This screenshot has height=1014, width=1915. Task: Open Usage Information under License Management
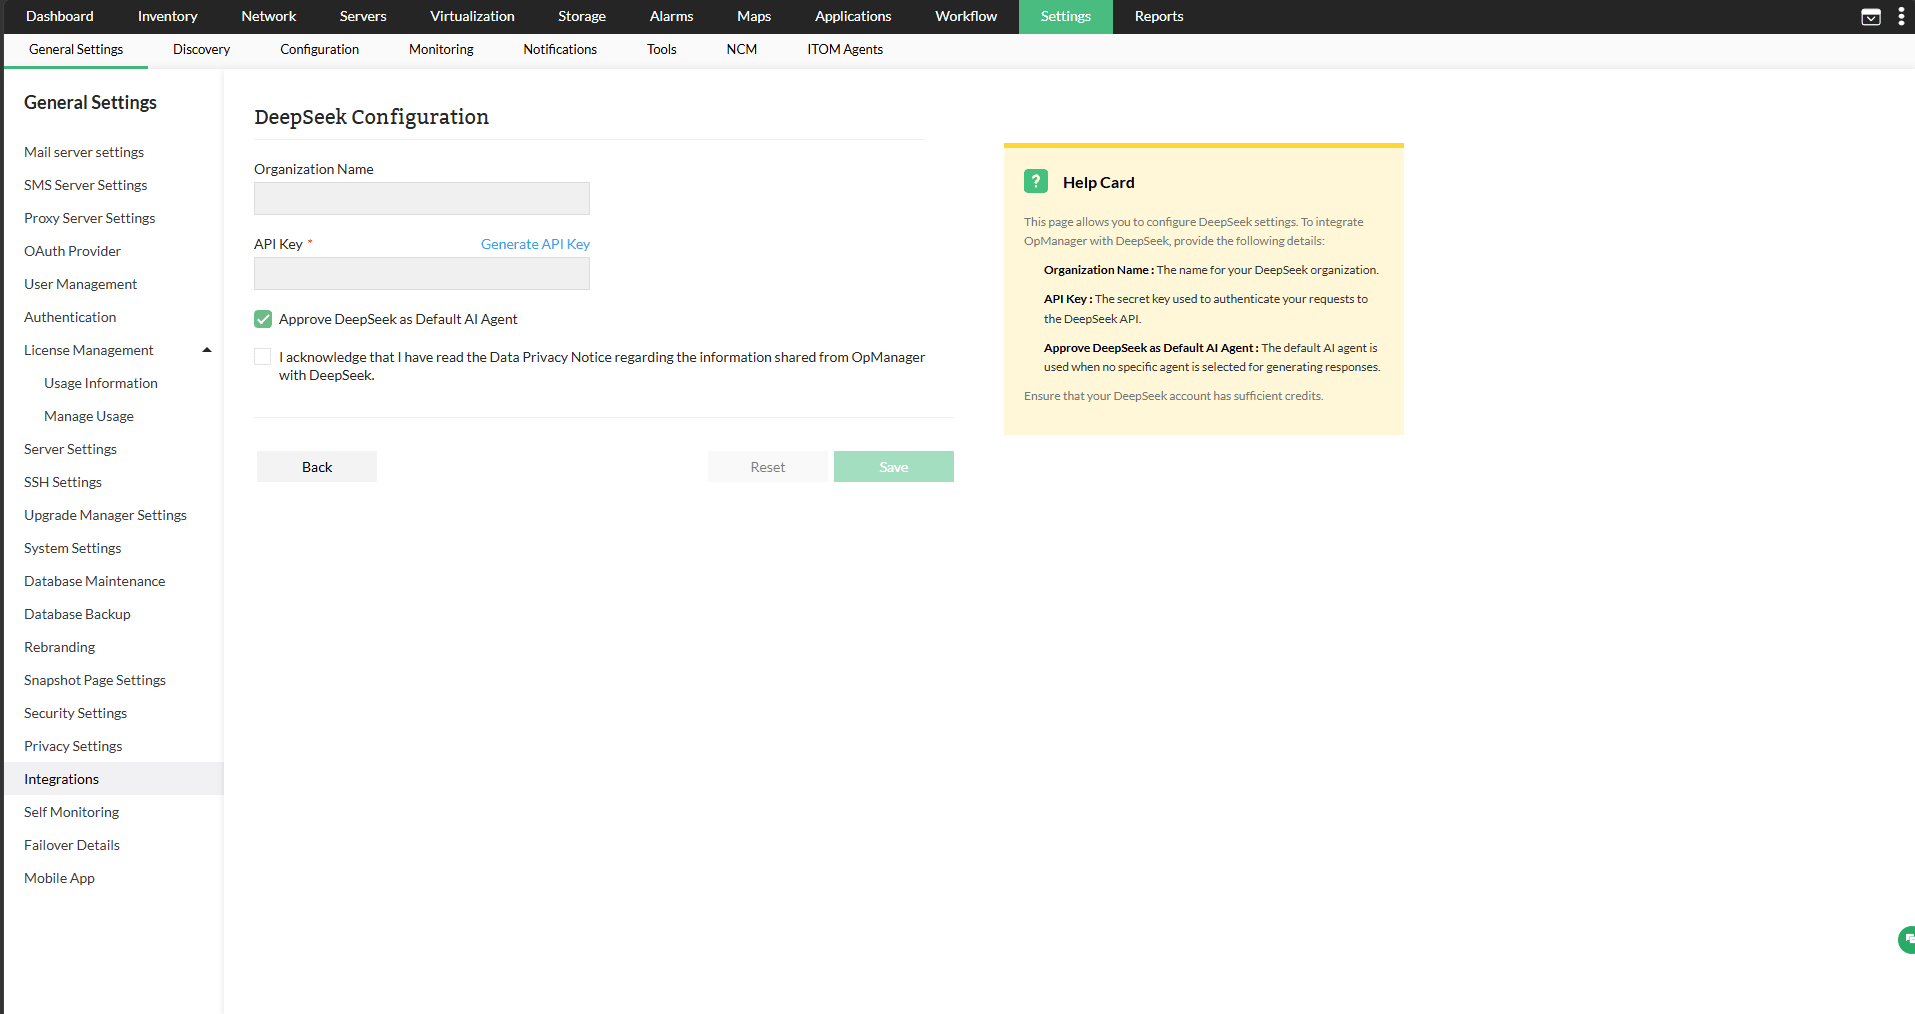pyautogui.click(x=101, y=383)
